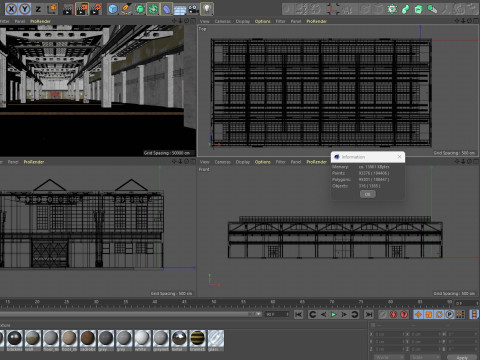Open Cameras menu in Top viewport
Image resolution: width=480 pixels, height=360 pixels.
point(222,21)
